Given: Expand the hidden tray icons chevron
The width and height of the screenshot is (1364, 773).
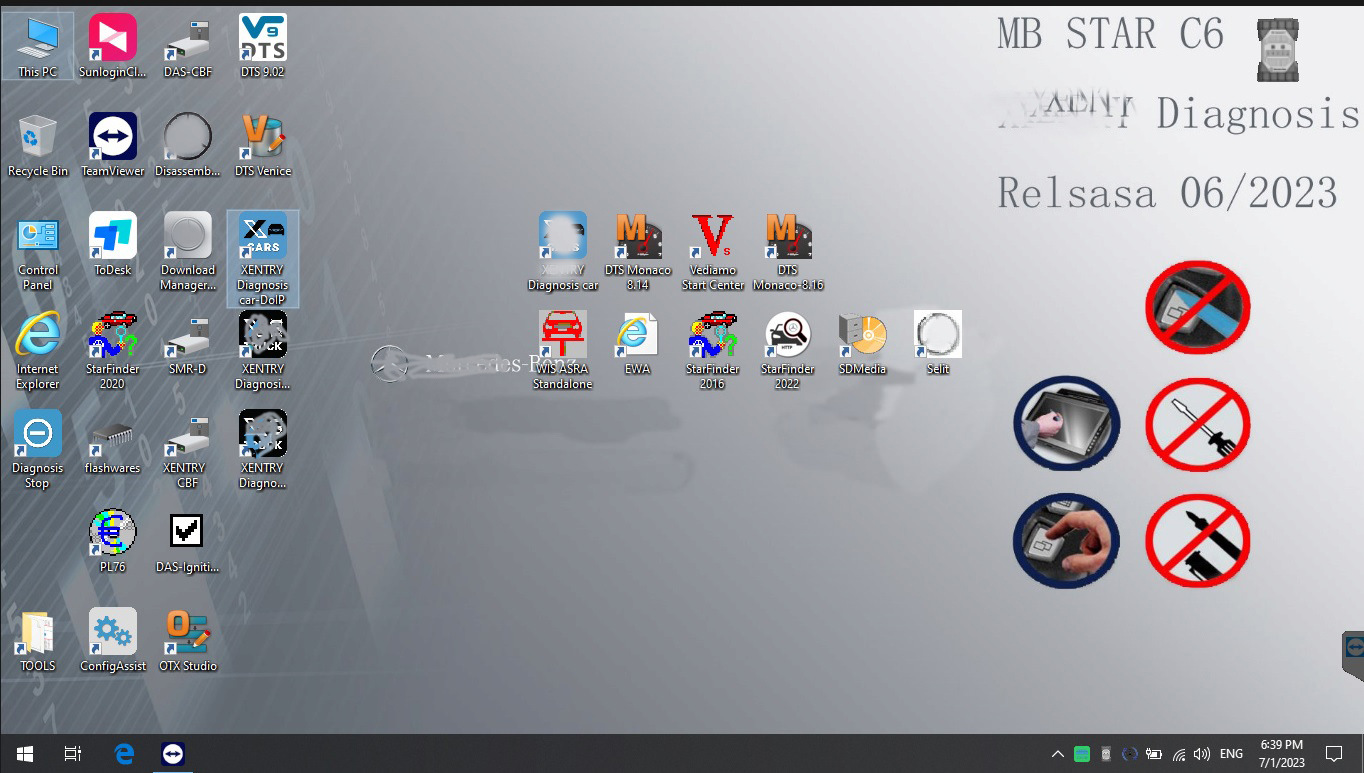Looking at the screenshot, I should (x=1058, y=754).
